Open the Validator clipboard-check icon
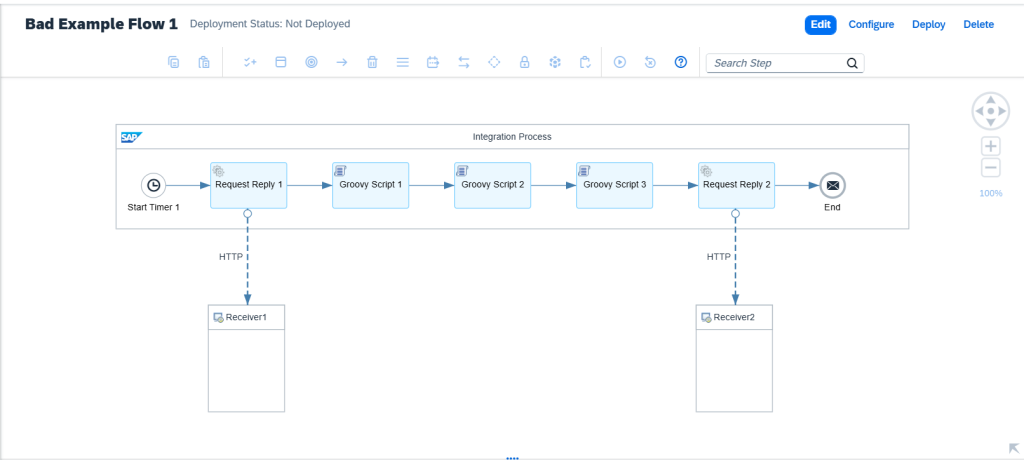Image resolution: width=1024 pixels, height=460 pixels. (x=585, y=63)
